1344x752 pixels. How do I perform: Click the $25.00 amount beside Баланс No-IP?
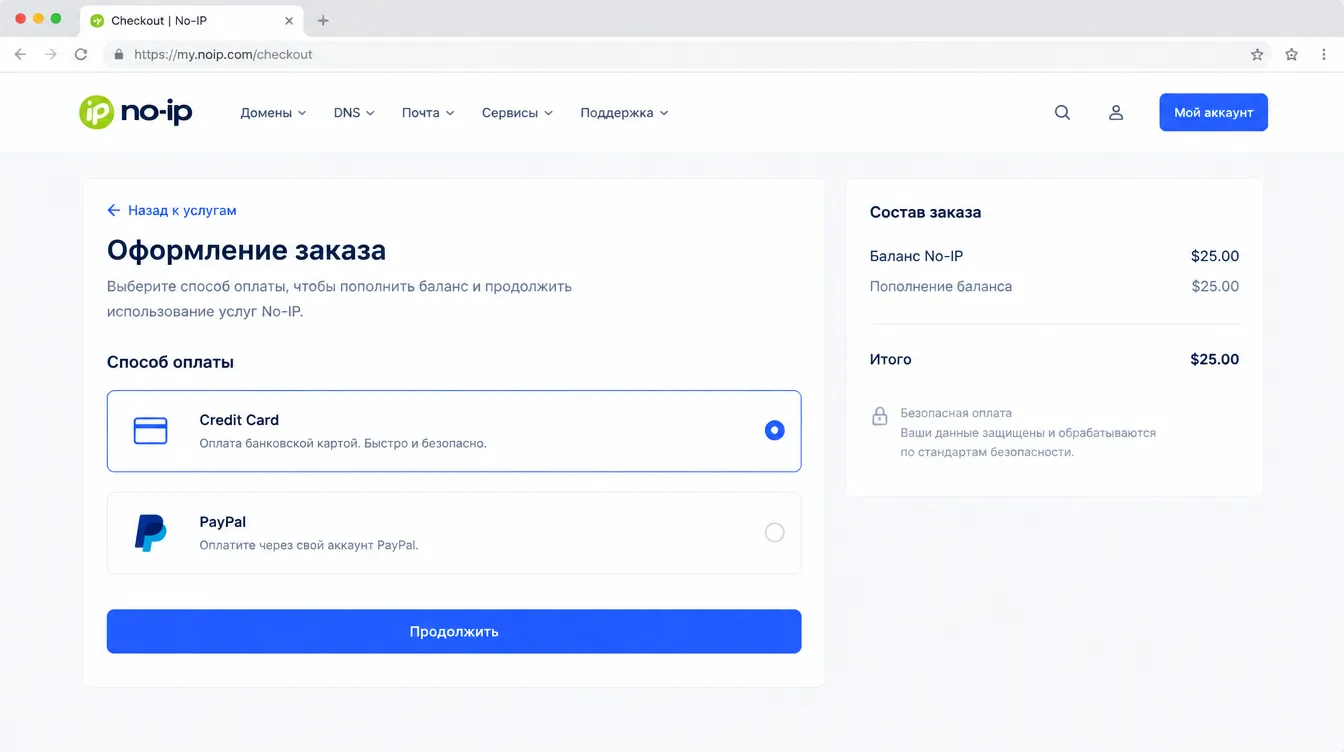pyautogui.click(x=1215, y=256)
